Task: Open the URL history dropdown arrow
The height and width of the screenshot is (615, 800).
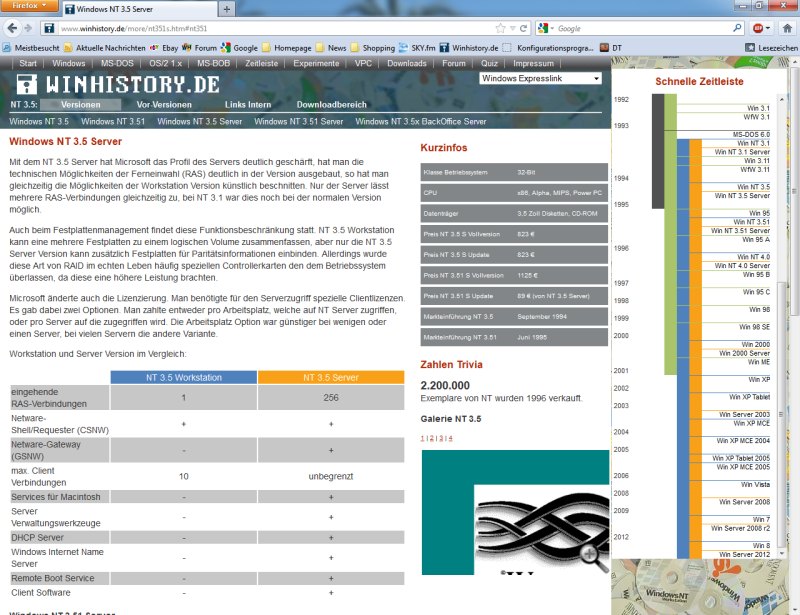Action: click(513, 29)
